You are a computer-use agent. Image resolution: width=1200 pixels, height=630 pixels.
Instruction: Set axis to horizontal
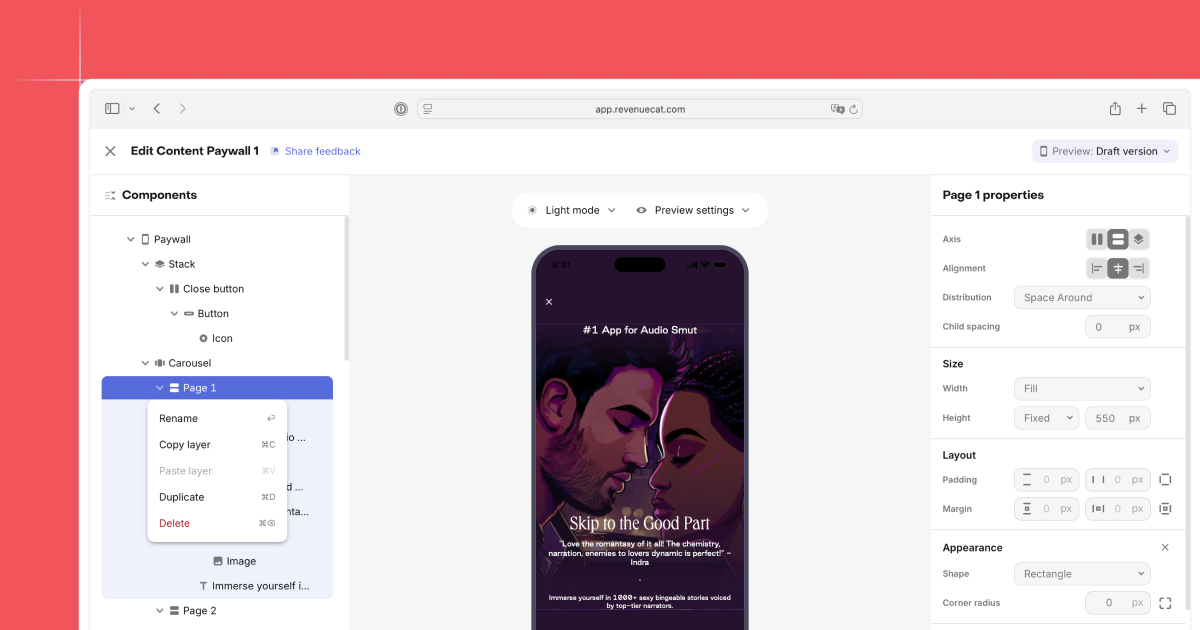click(1097, 239)
